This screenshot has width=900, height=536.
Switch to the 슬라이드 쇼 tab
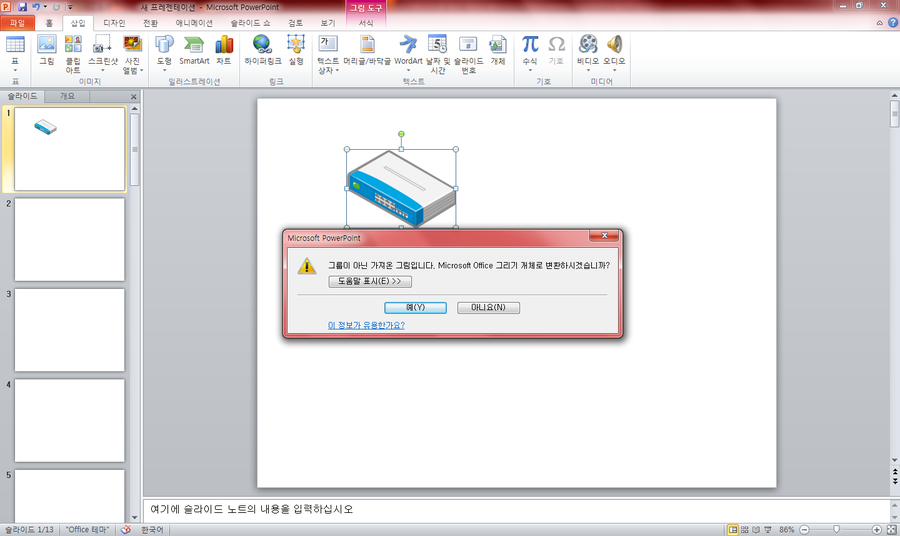tap(250, 23)
